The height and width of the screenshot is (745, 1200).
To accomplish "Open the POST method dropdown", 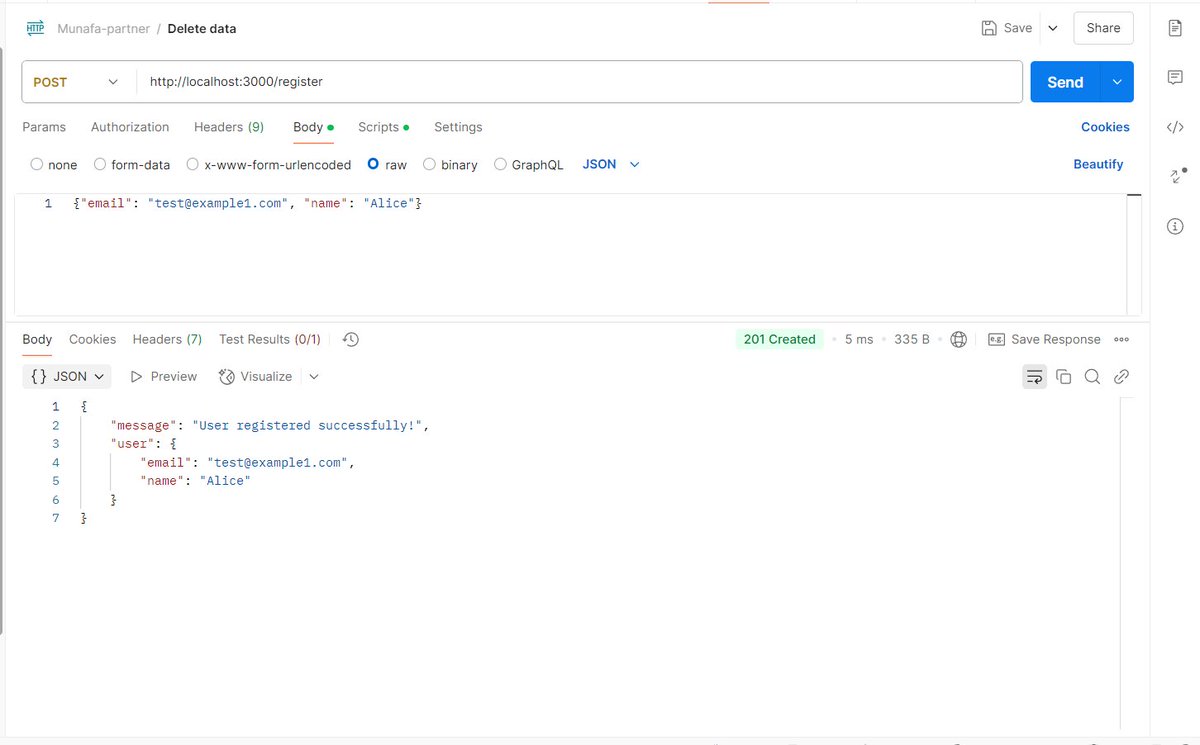I will coord(78,82).
